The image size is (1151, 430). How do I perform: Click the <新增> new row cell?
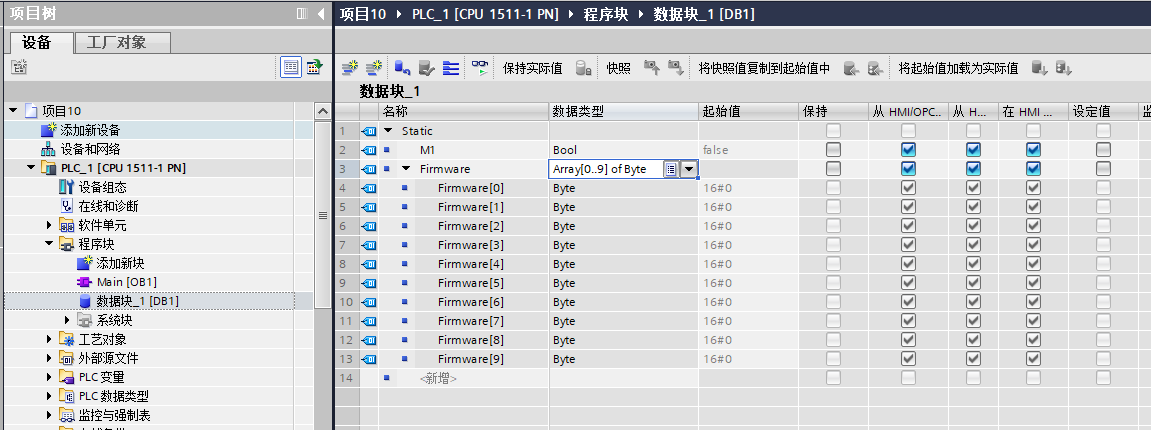[x=437, y=378]
